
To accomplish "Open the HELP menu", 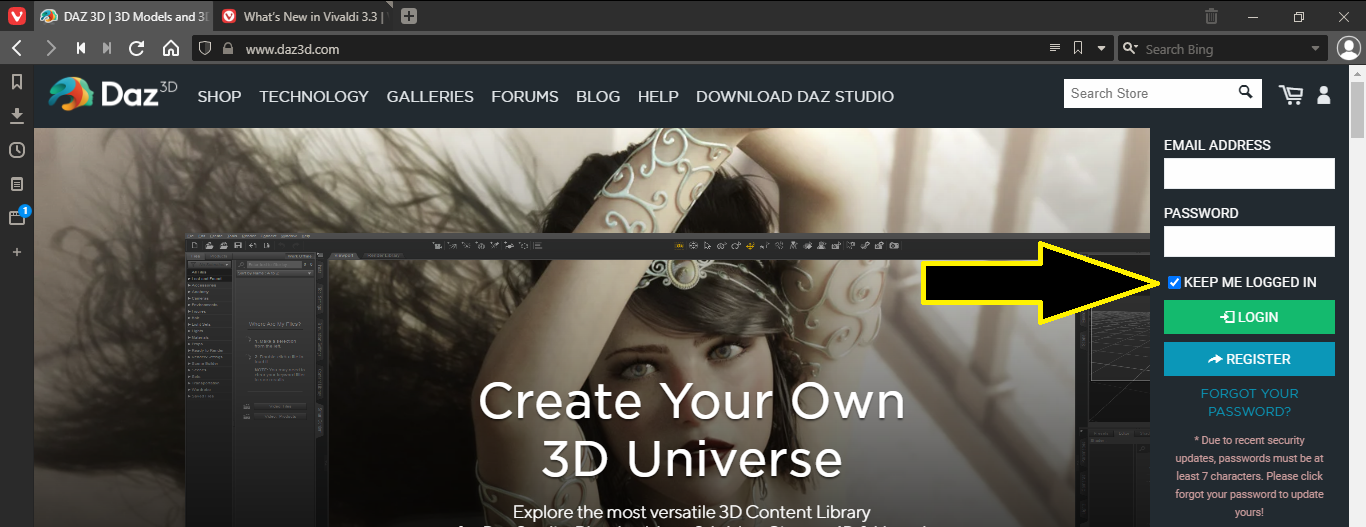I will tap(658, 97).
